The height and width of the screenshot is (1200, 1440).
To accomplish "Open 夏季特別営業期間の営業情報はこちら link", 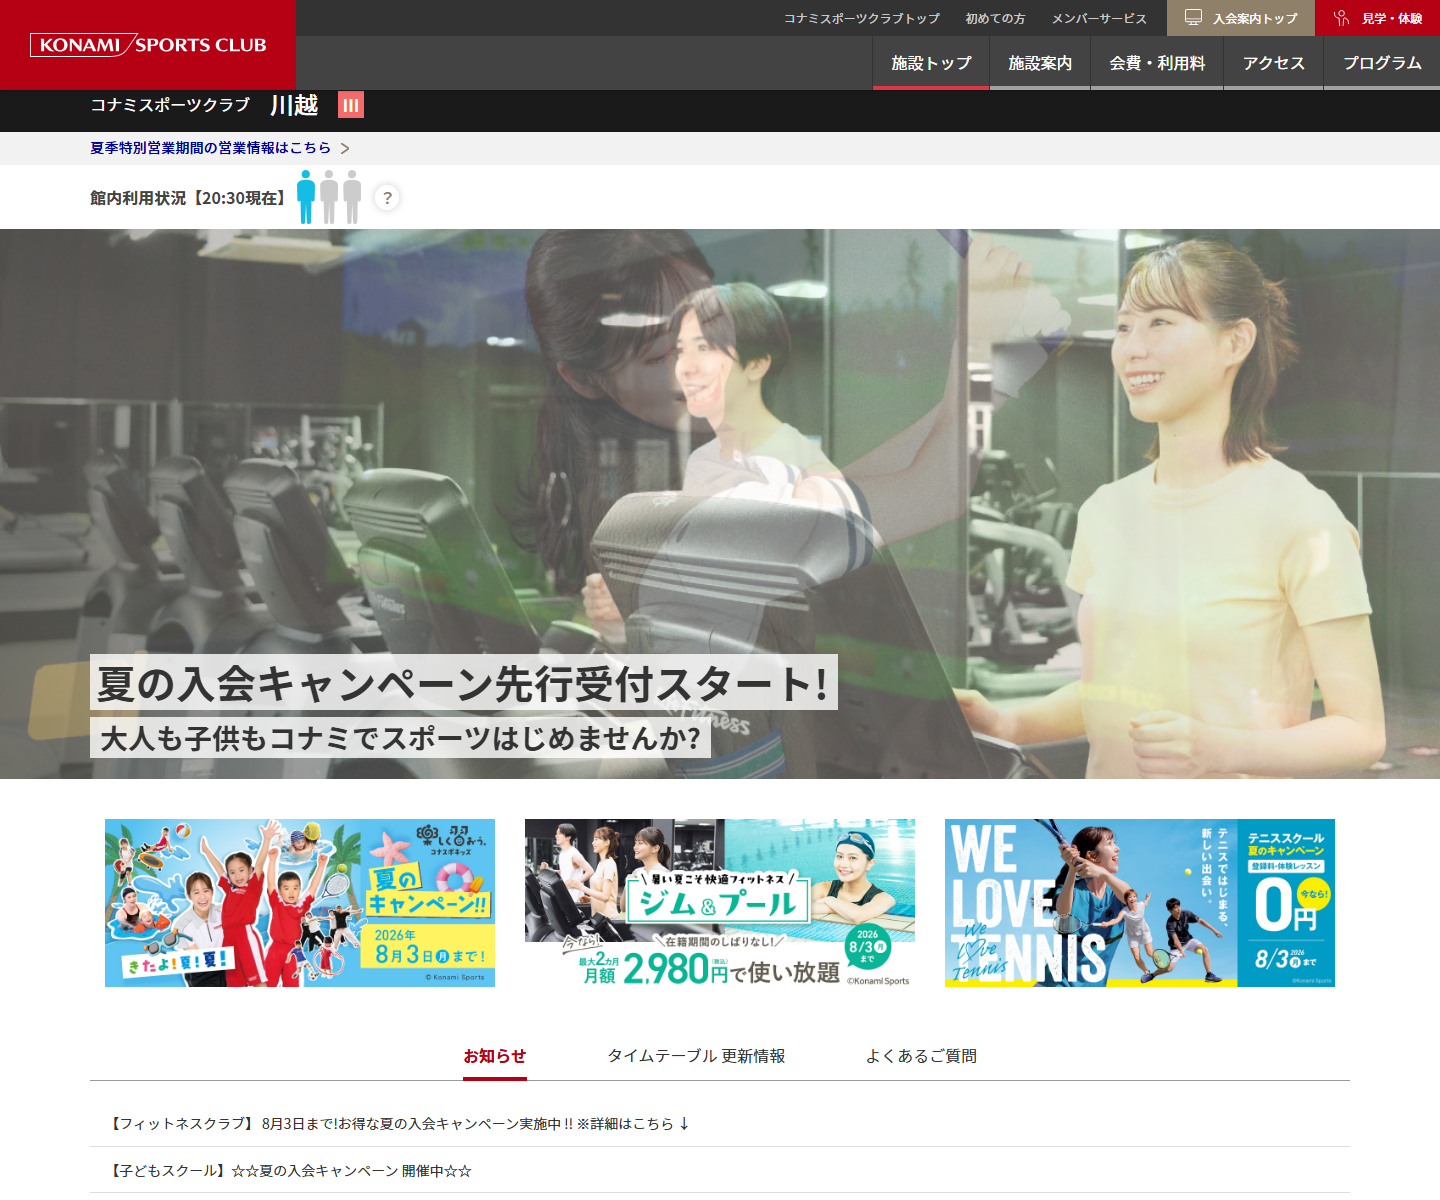I will [210, 148].
